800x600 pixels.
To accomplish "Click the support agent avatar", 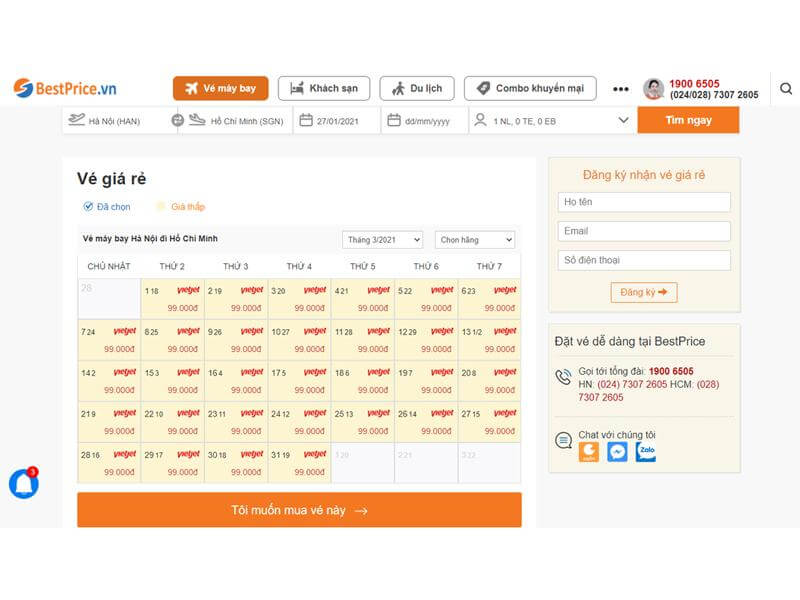I will (x=653, y=89).
